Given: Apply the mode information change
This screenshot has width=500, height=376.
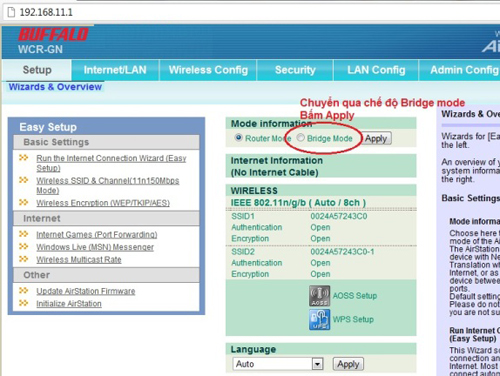Looking at the screenshot, I should pyautogui.click(x=377, y=138).
